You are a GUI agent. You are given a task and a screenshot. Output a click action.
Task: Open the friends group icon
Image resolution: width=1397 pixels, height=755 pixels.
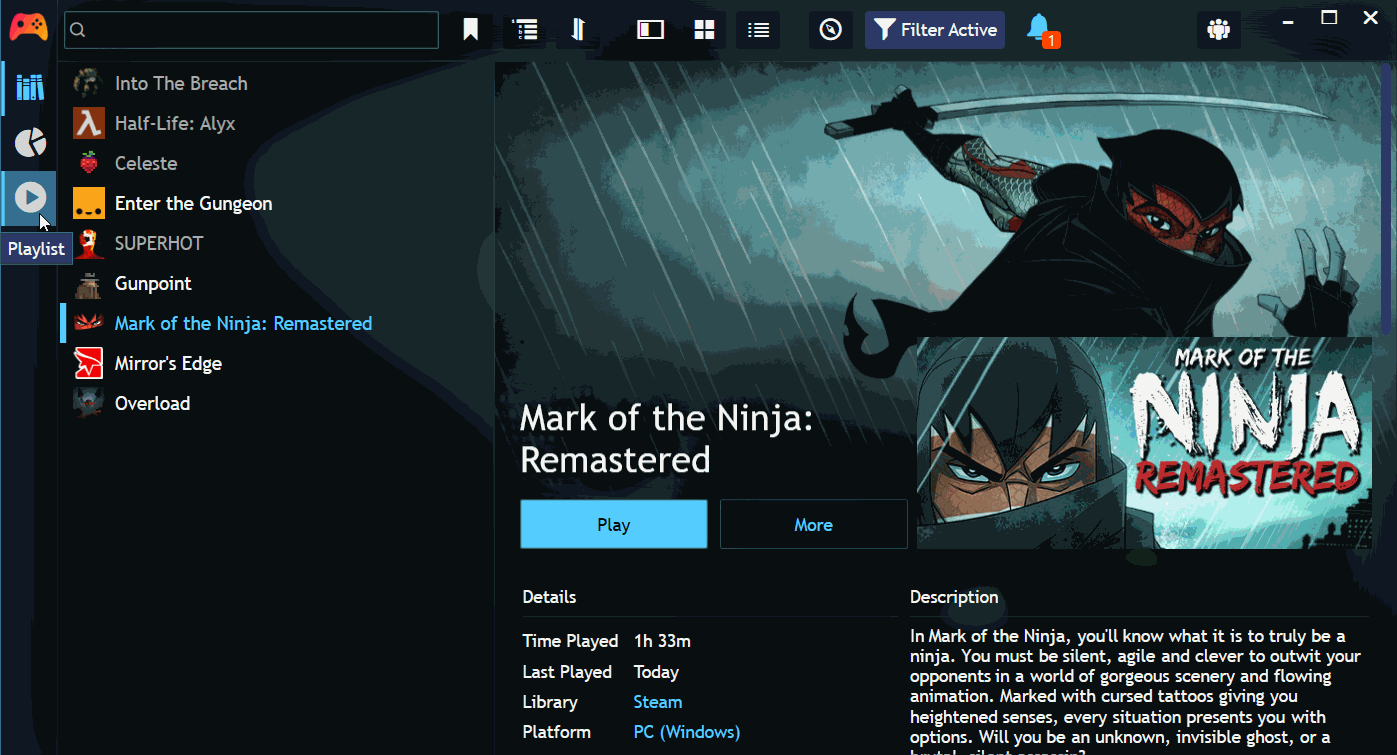(x=1218, y=30)
